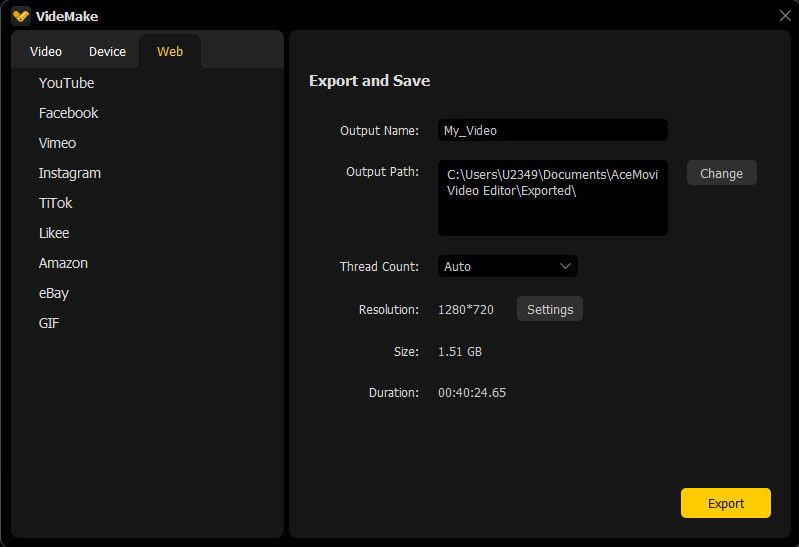Screen dimensions: 799x547
Task: Switch to the Device tab
Action: pos(107,51)
